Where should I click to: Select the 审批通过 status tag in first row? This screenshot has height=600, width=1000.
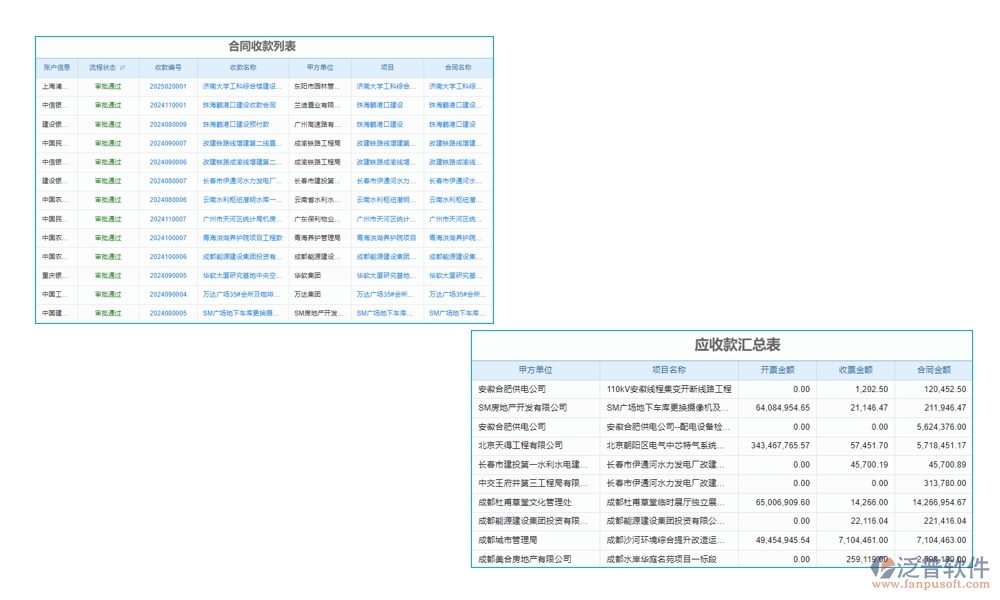109,86
